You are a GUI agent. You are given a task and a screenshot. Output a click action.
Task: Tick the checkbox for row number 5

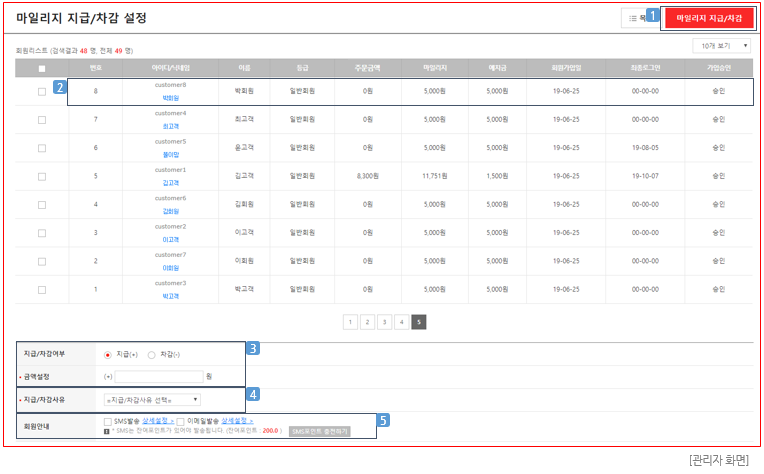pyautogui.click(x=41, y=176)
